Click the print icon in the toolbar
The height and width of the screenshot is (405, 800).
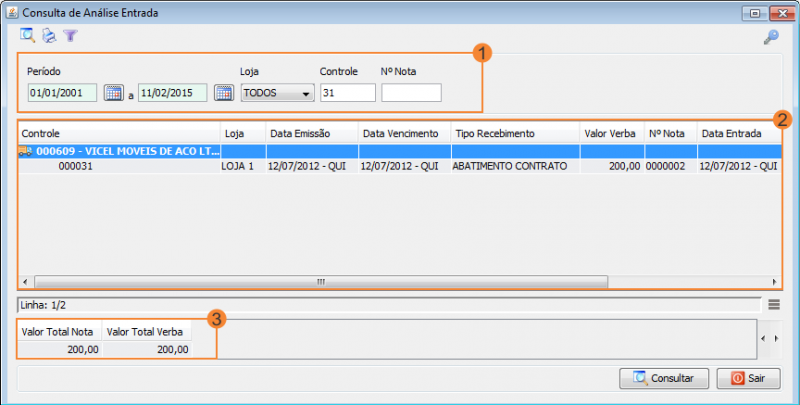49,36
